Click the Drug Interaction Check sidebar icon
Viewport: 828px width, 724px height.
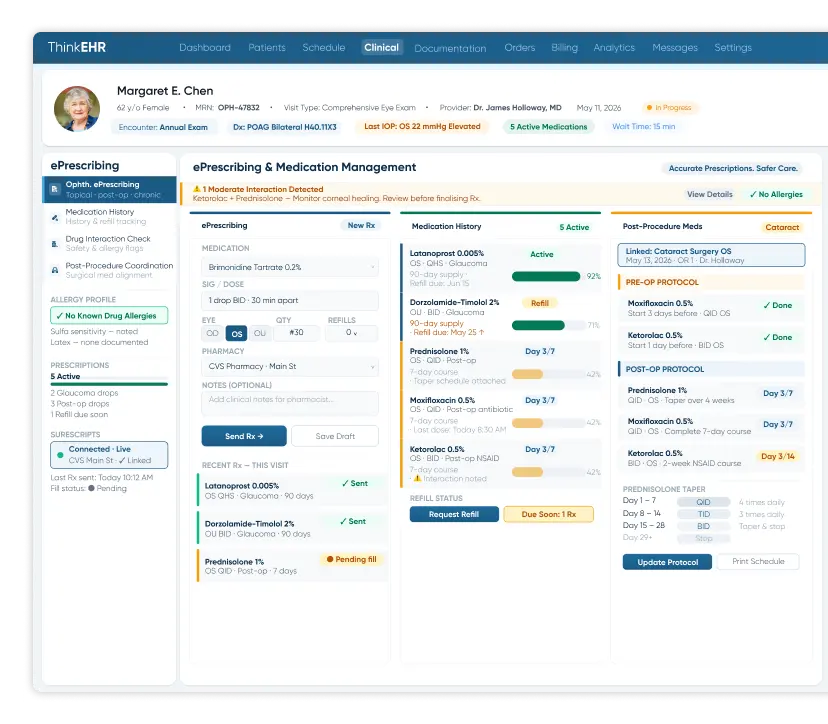coord(54,244)
